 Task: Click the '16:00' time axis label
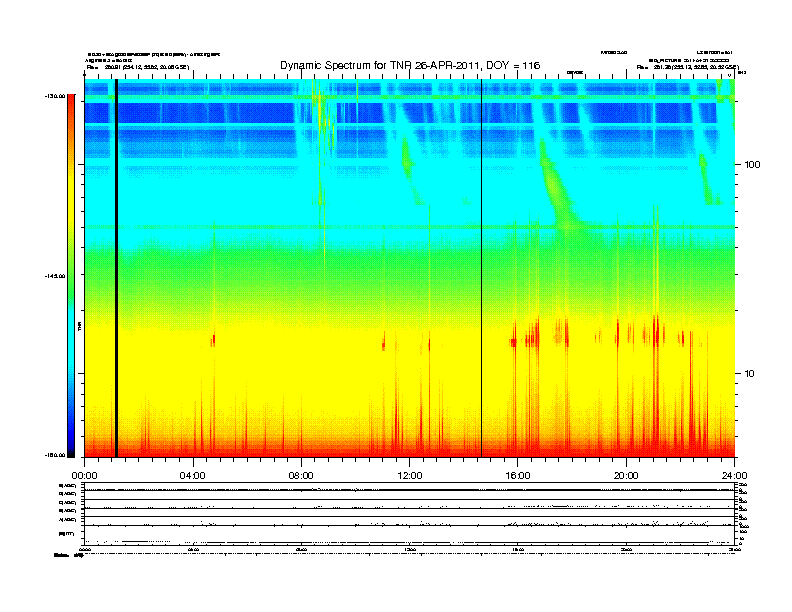point(518,476)
